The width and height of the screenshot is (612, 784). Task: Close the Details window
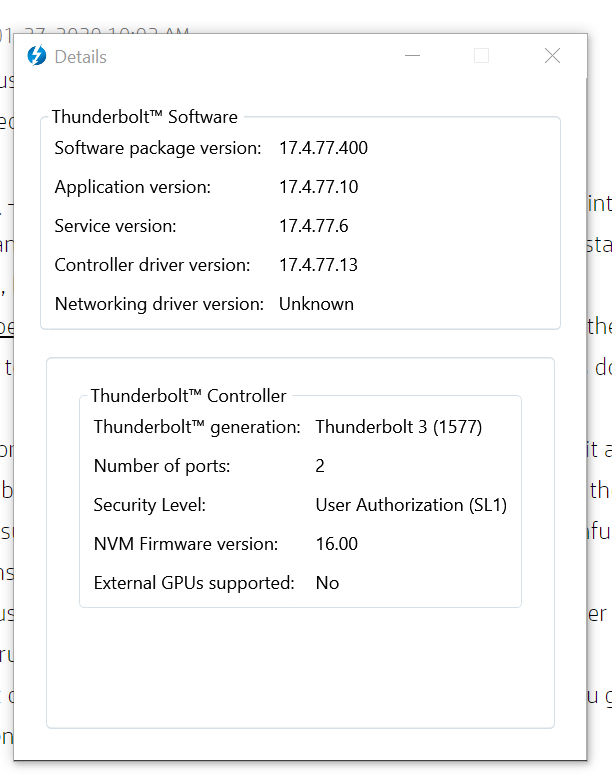(x=552, y=56)
